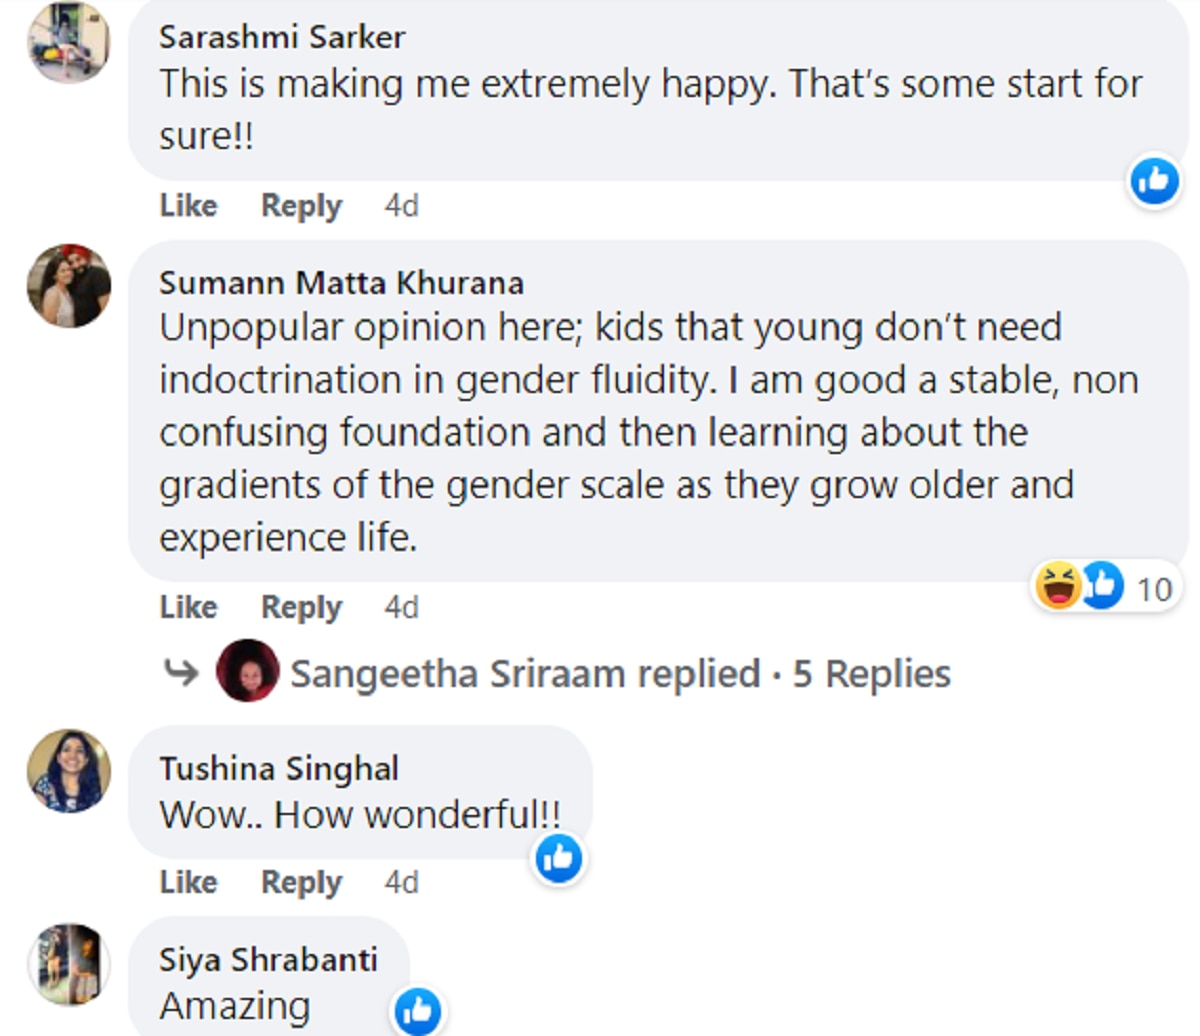Click the reply arrow icon beside Sangeetha

[x=181, y=673]
